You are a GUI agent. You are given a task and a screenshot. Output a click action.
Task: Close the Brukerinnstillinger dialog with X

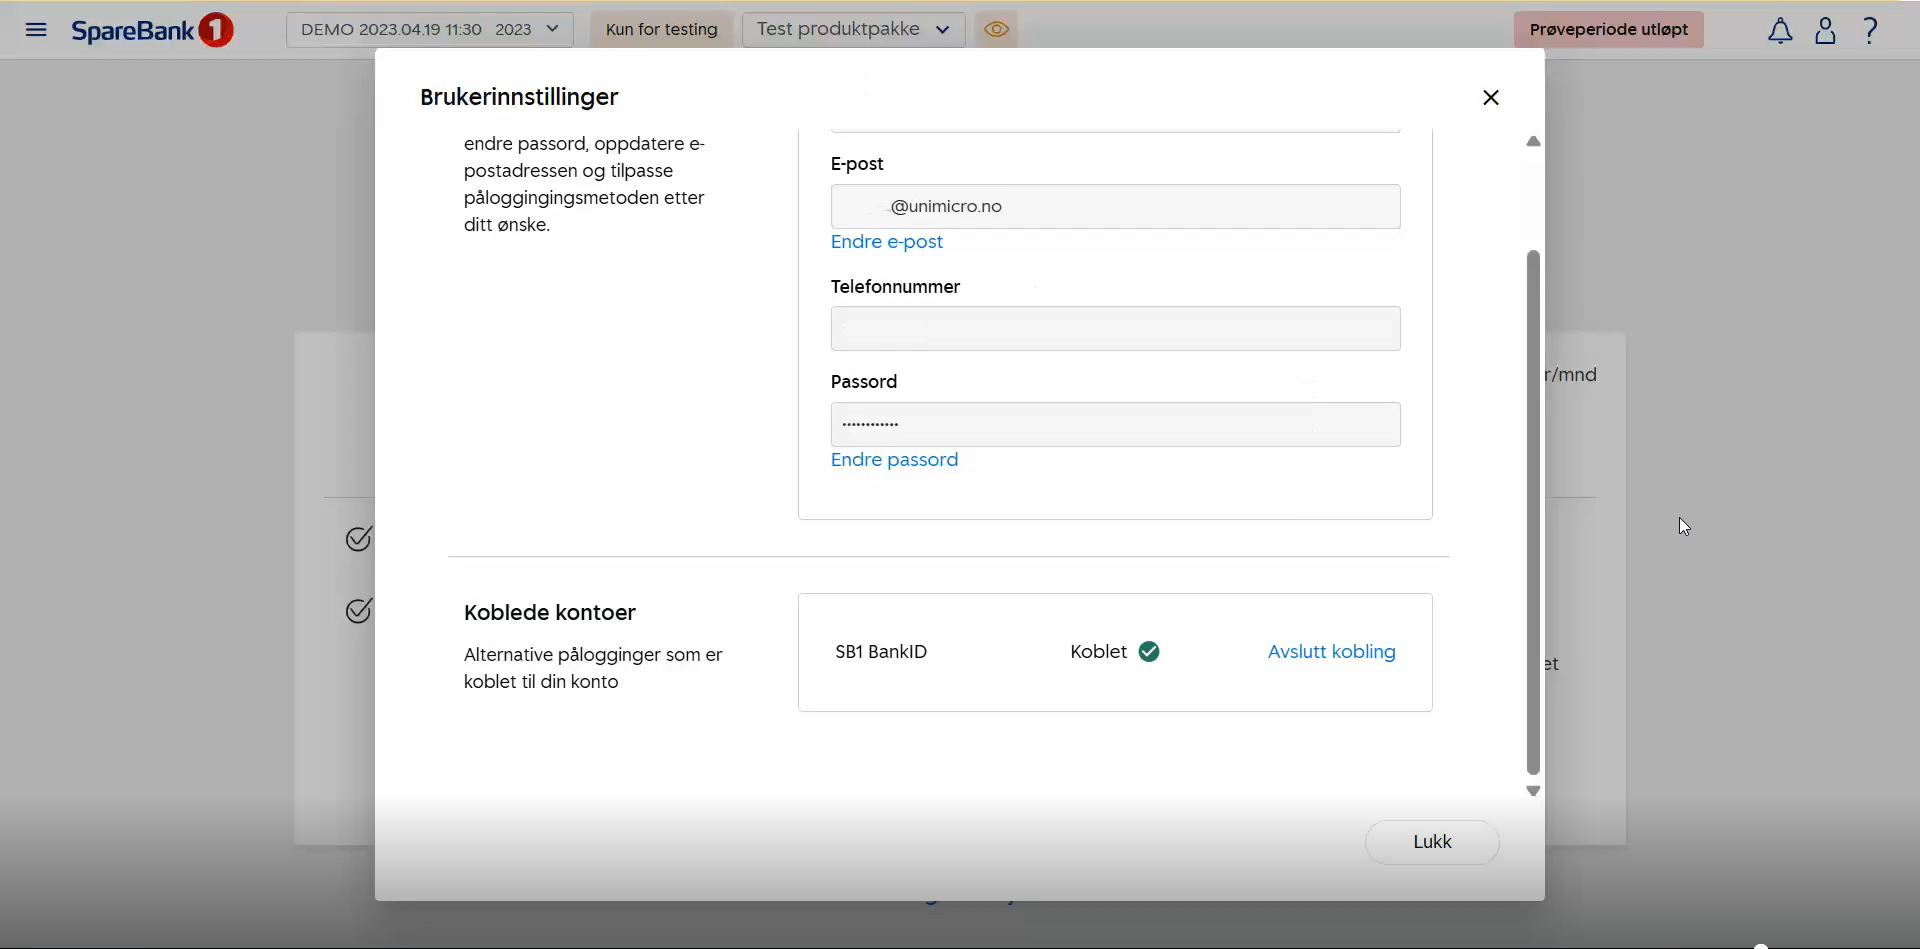[x=1490, y=98]
